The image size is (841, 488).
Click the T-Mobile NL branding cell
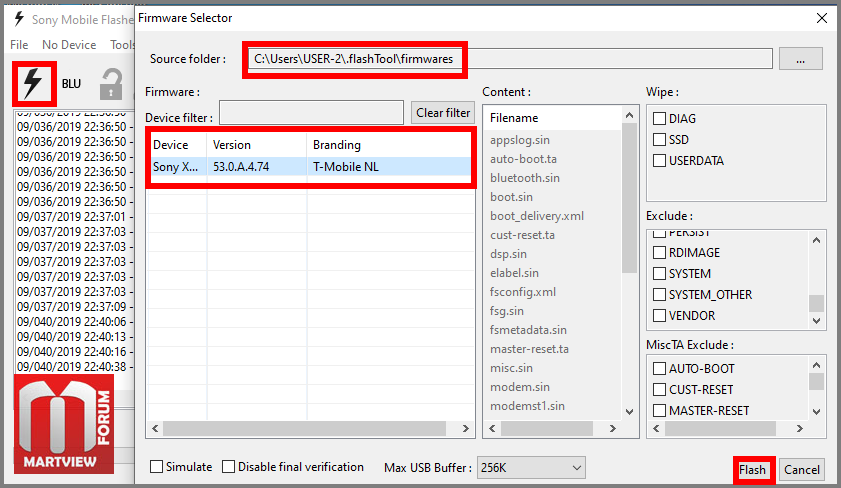345,167
